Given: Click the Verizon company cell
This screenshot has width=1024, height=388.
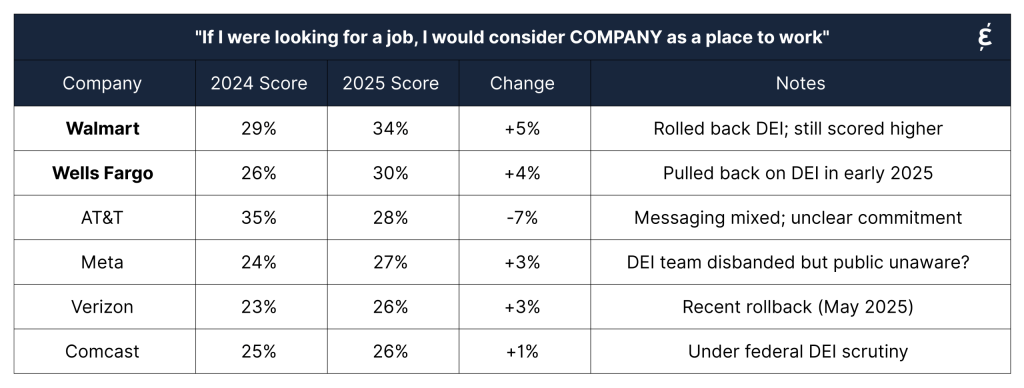Looking at the screenshot, I should coord(103,306).
